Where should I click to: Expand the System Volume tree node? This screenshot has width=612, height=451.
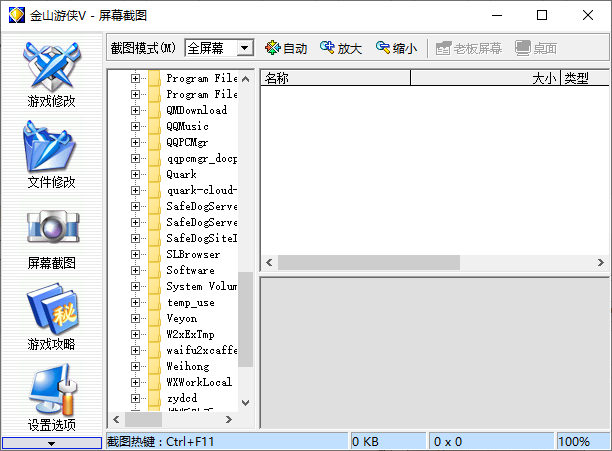[x=135, y=286]
